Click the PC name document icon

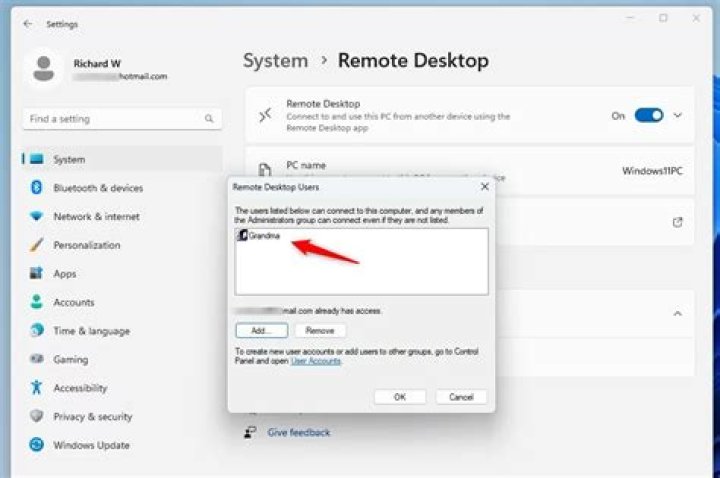[265, 169]
